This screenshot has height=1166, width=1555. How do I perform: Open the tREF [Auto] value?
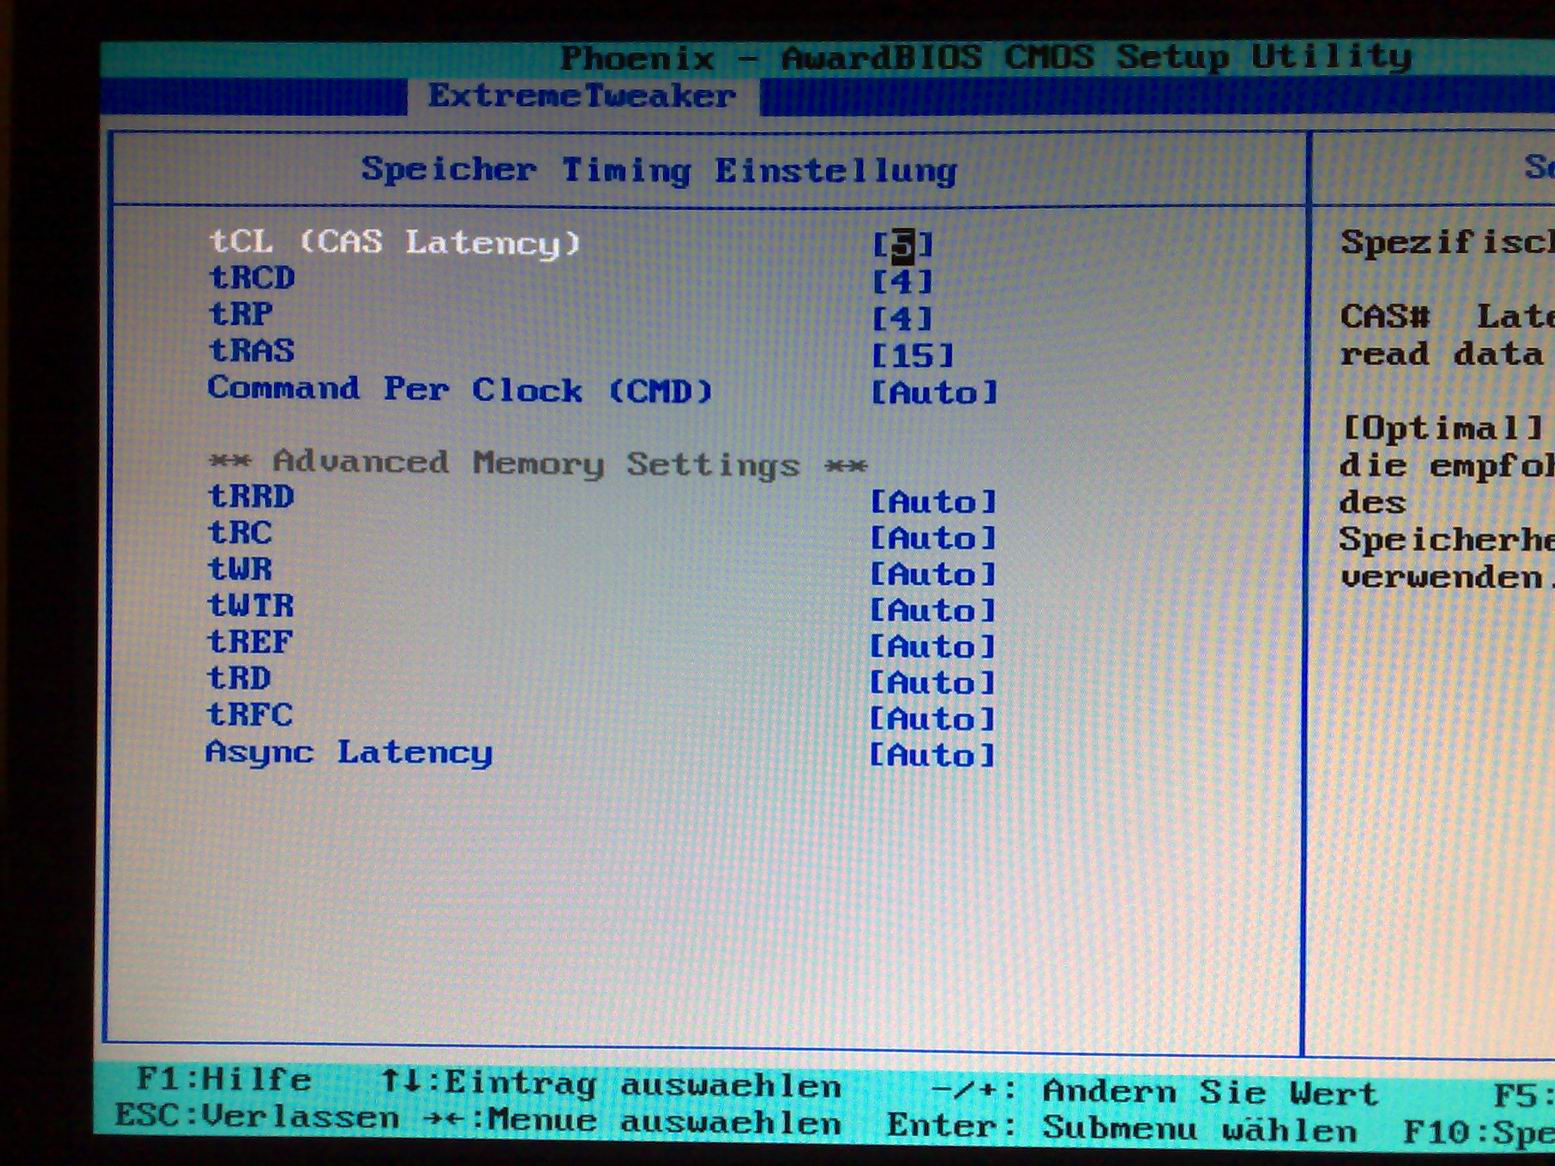[x=932, y=646]
